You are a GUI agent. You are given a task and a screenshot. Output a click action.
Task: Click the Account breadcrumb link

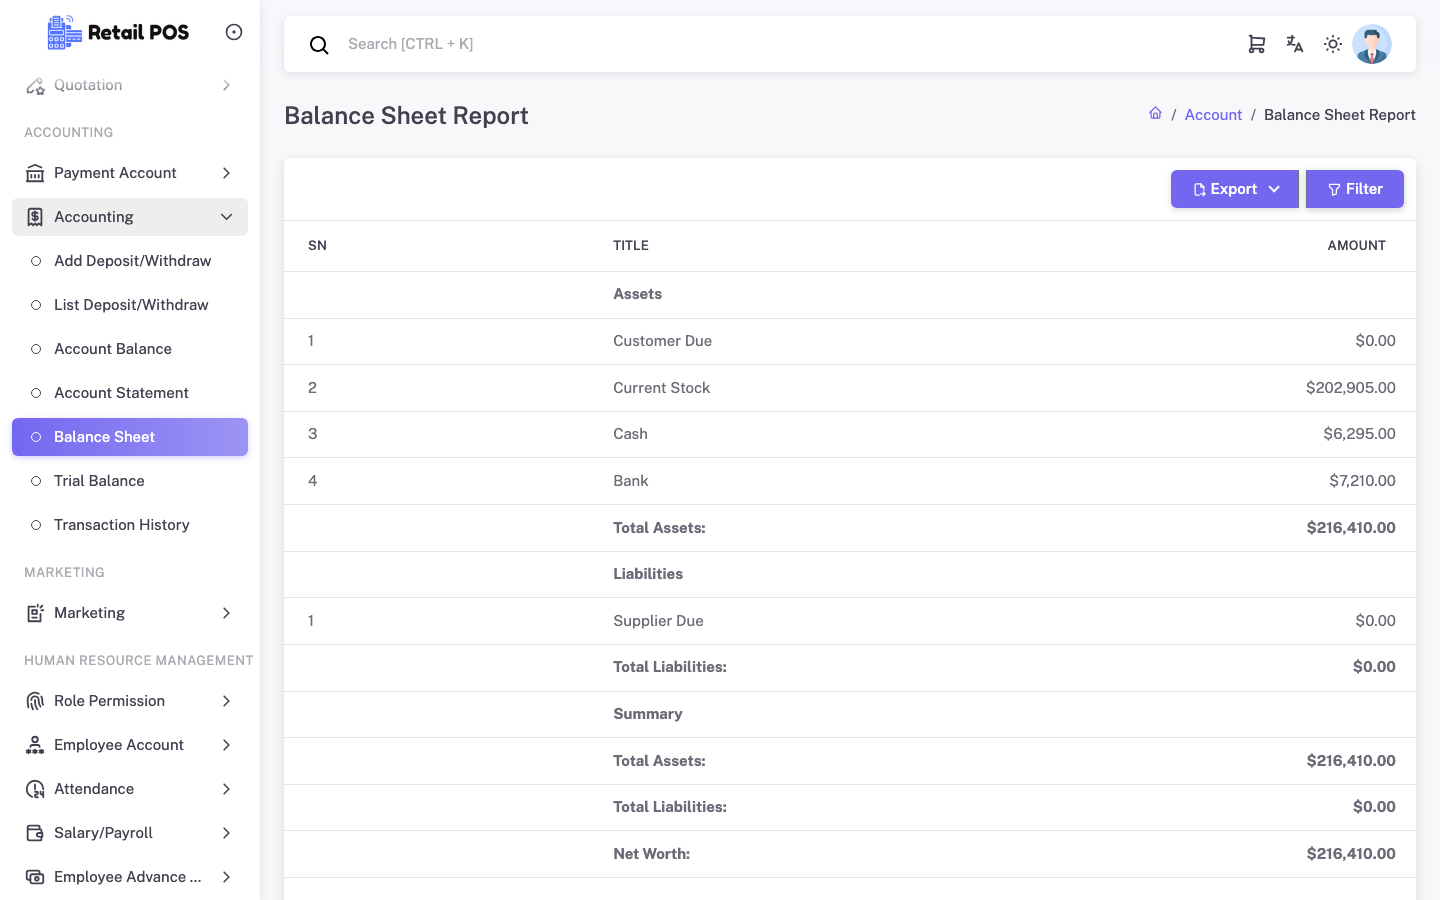click(x=1213, y=115)
